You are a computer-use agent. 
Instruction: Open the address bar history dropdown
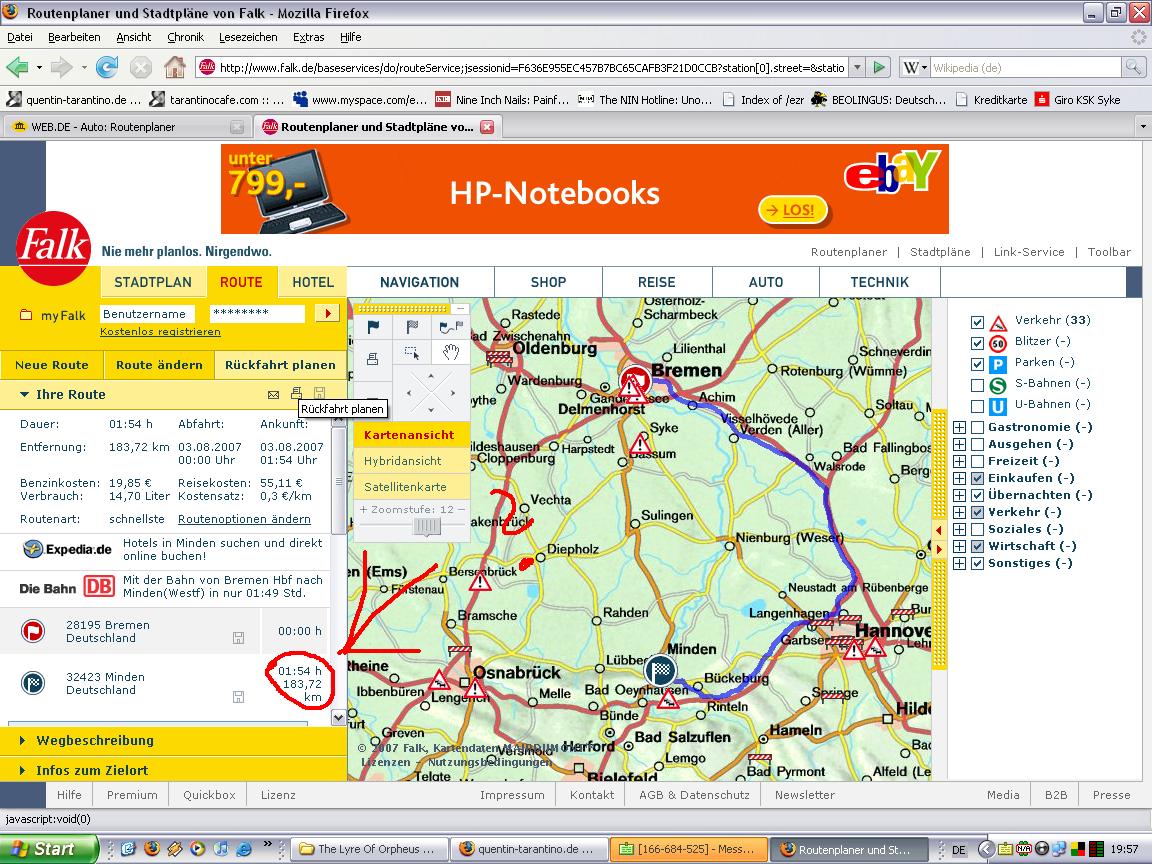tap(857, 68)
